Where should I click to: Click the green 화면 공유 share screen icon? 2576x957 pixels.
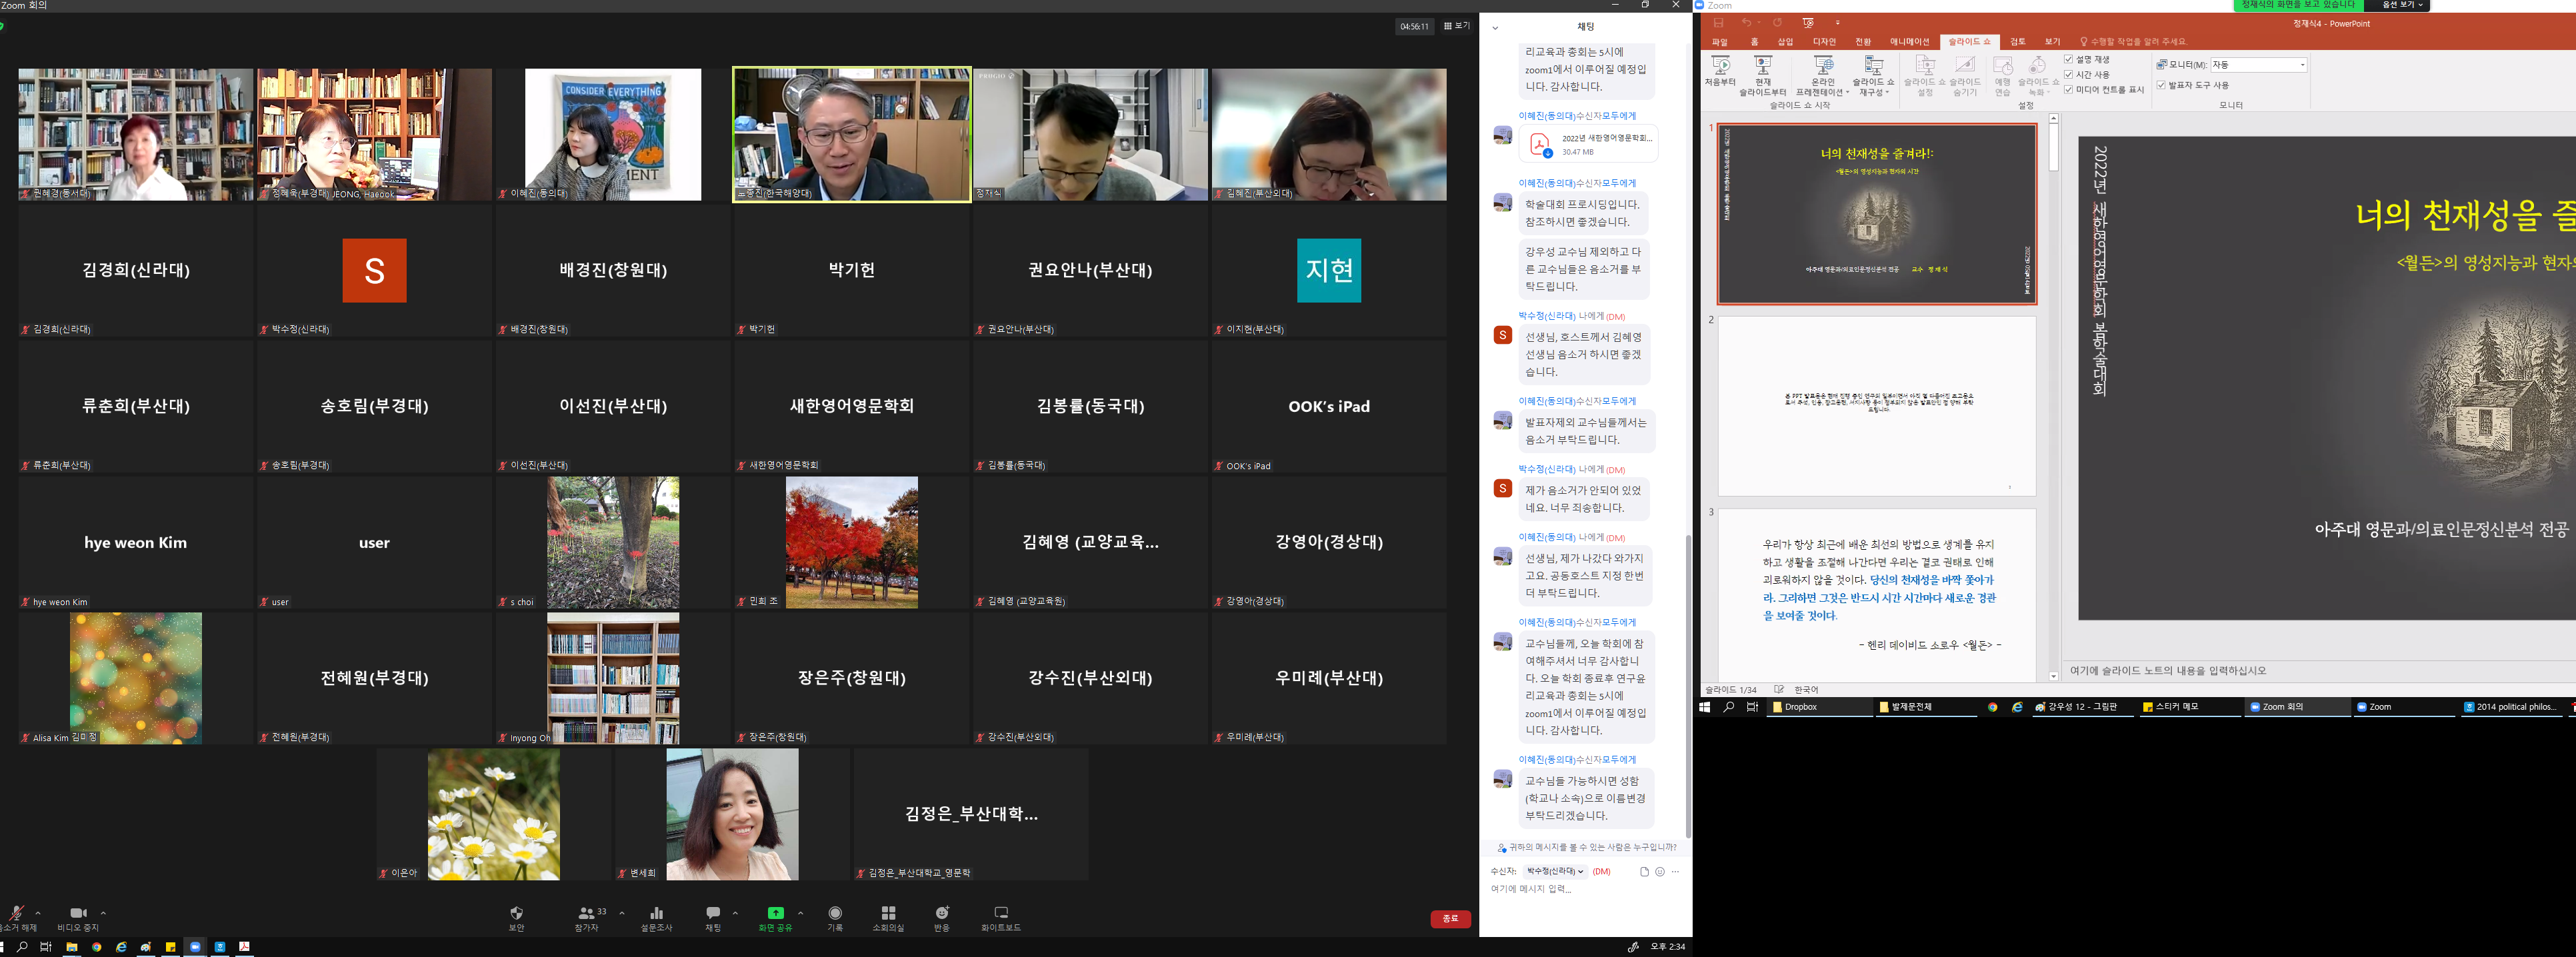pos(775,913)
